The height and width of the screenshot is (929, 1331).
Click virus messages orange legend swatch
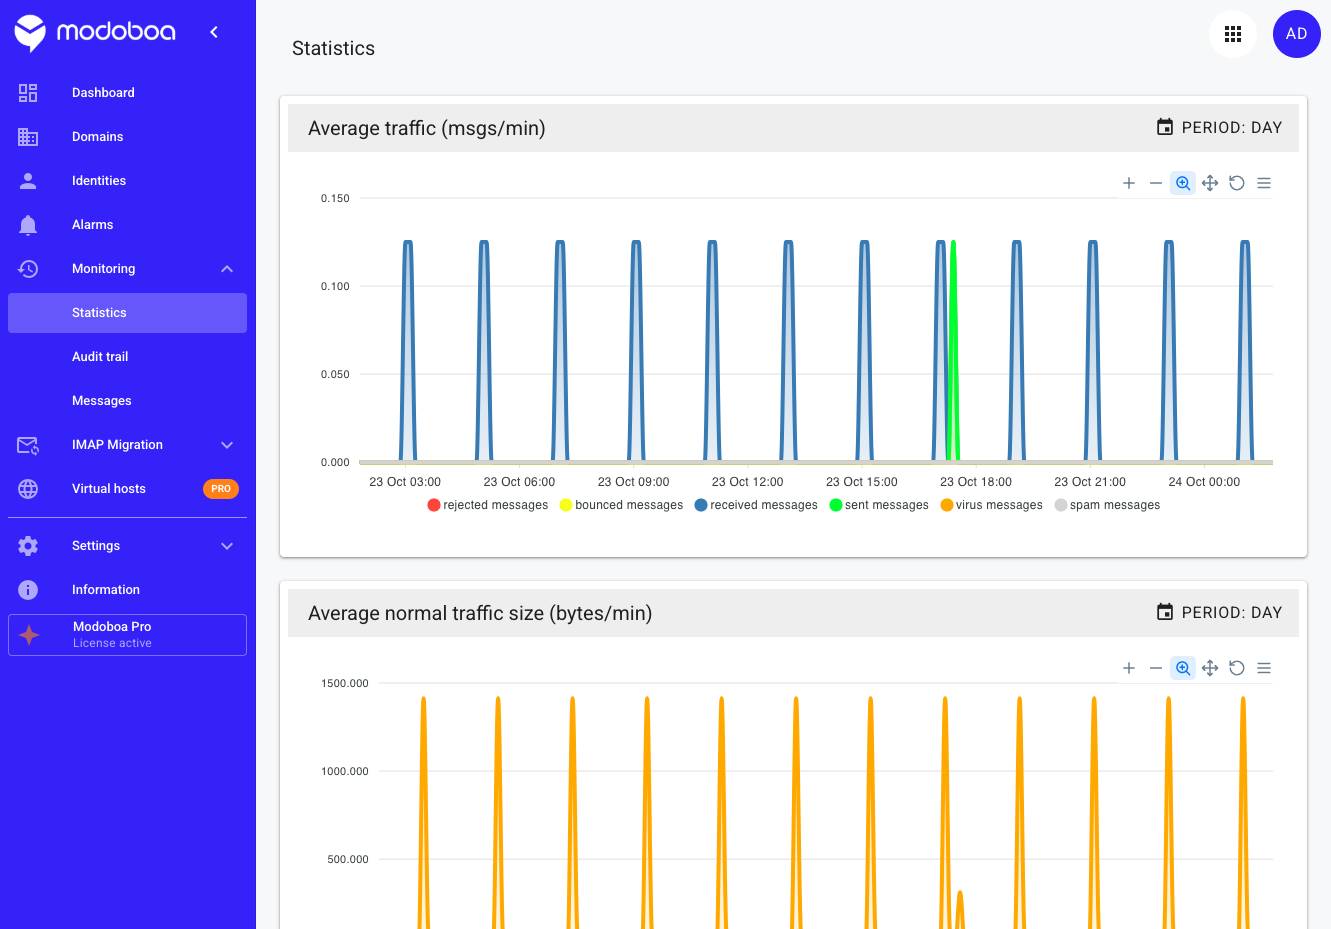(946, 505)
